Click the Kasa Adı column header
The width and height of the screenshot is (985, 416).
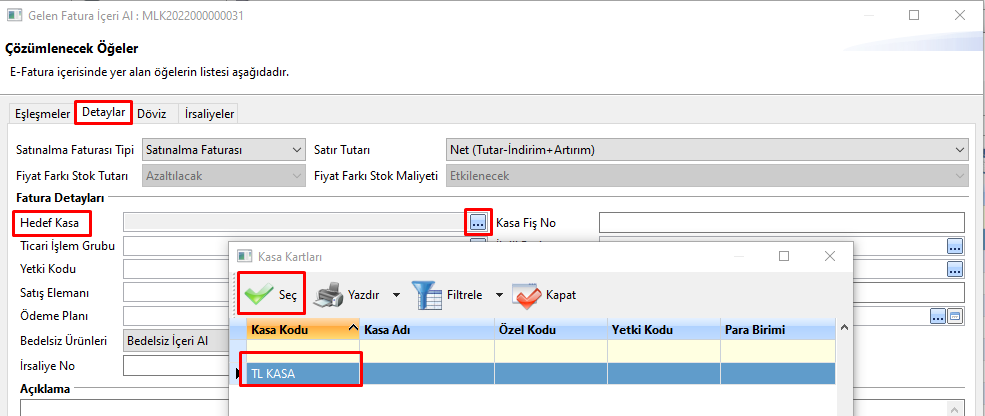click(x=427, y=330)
